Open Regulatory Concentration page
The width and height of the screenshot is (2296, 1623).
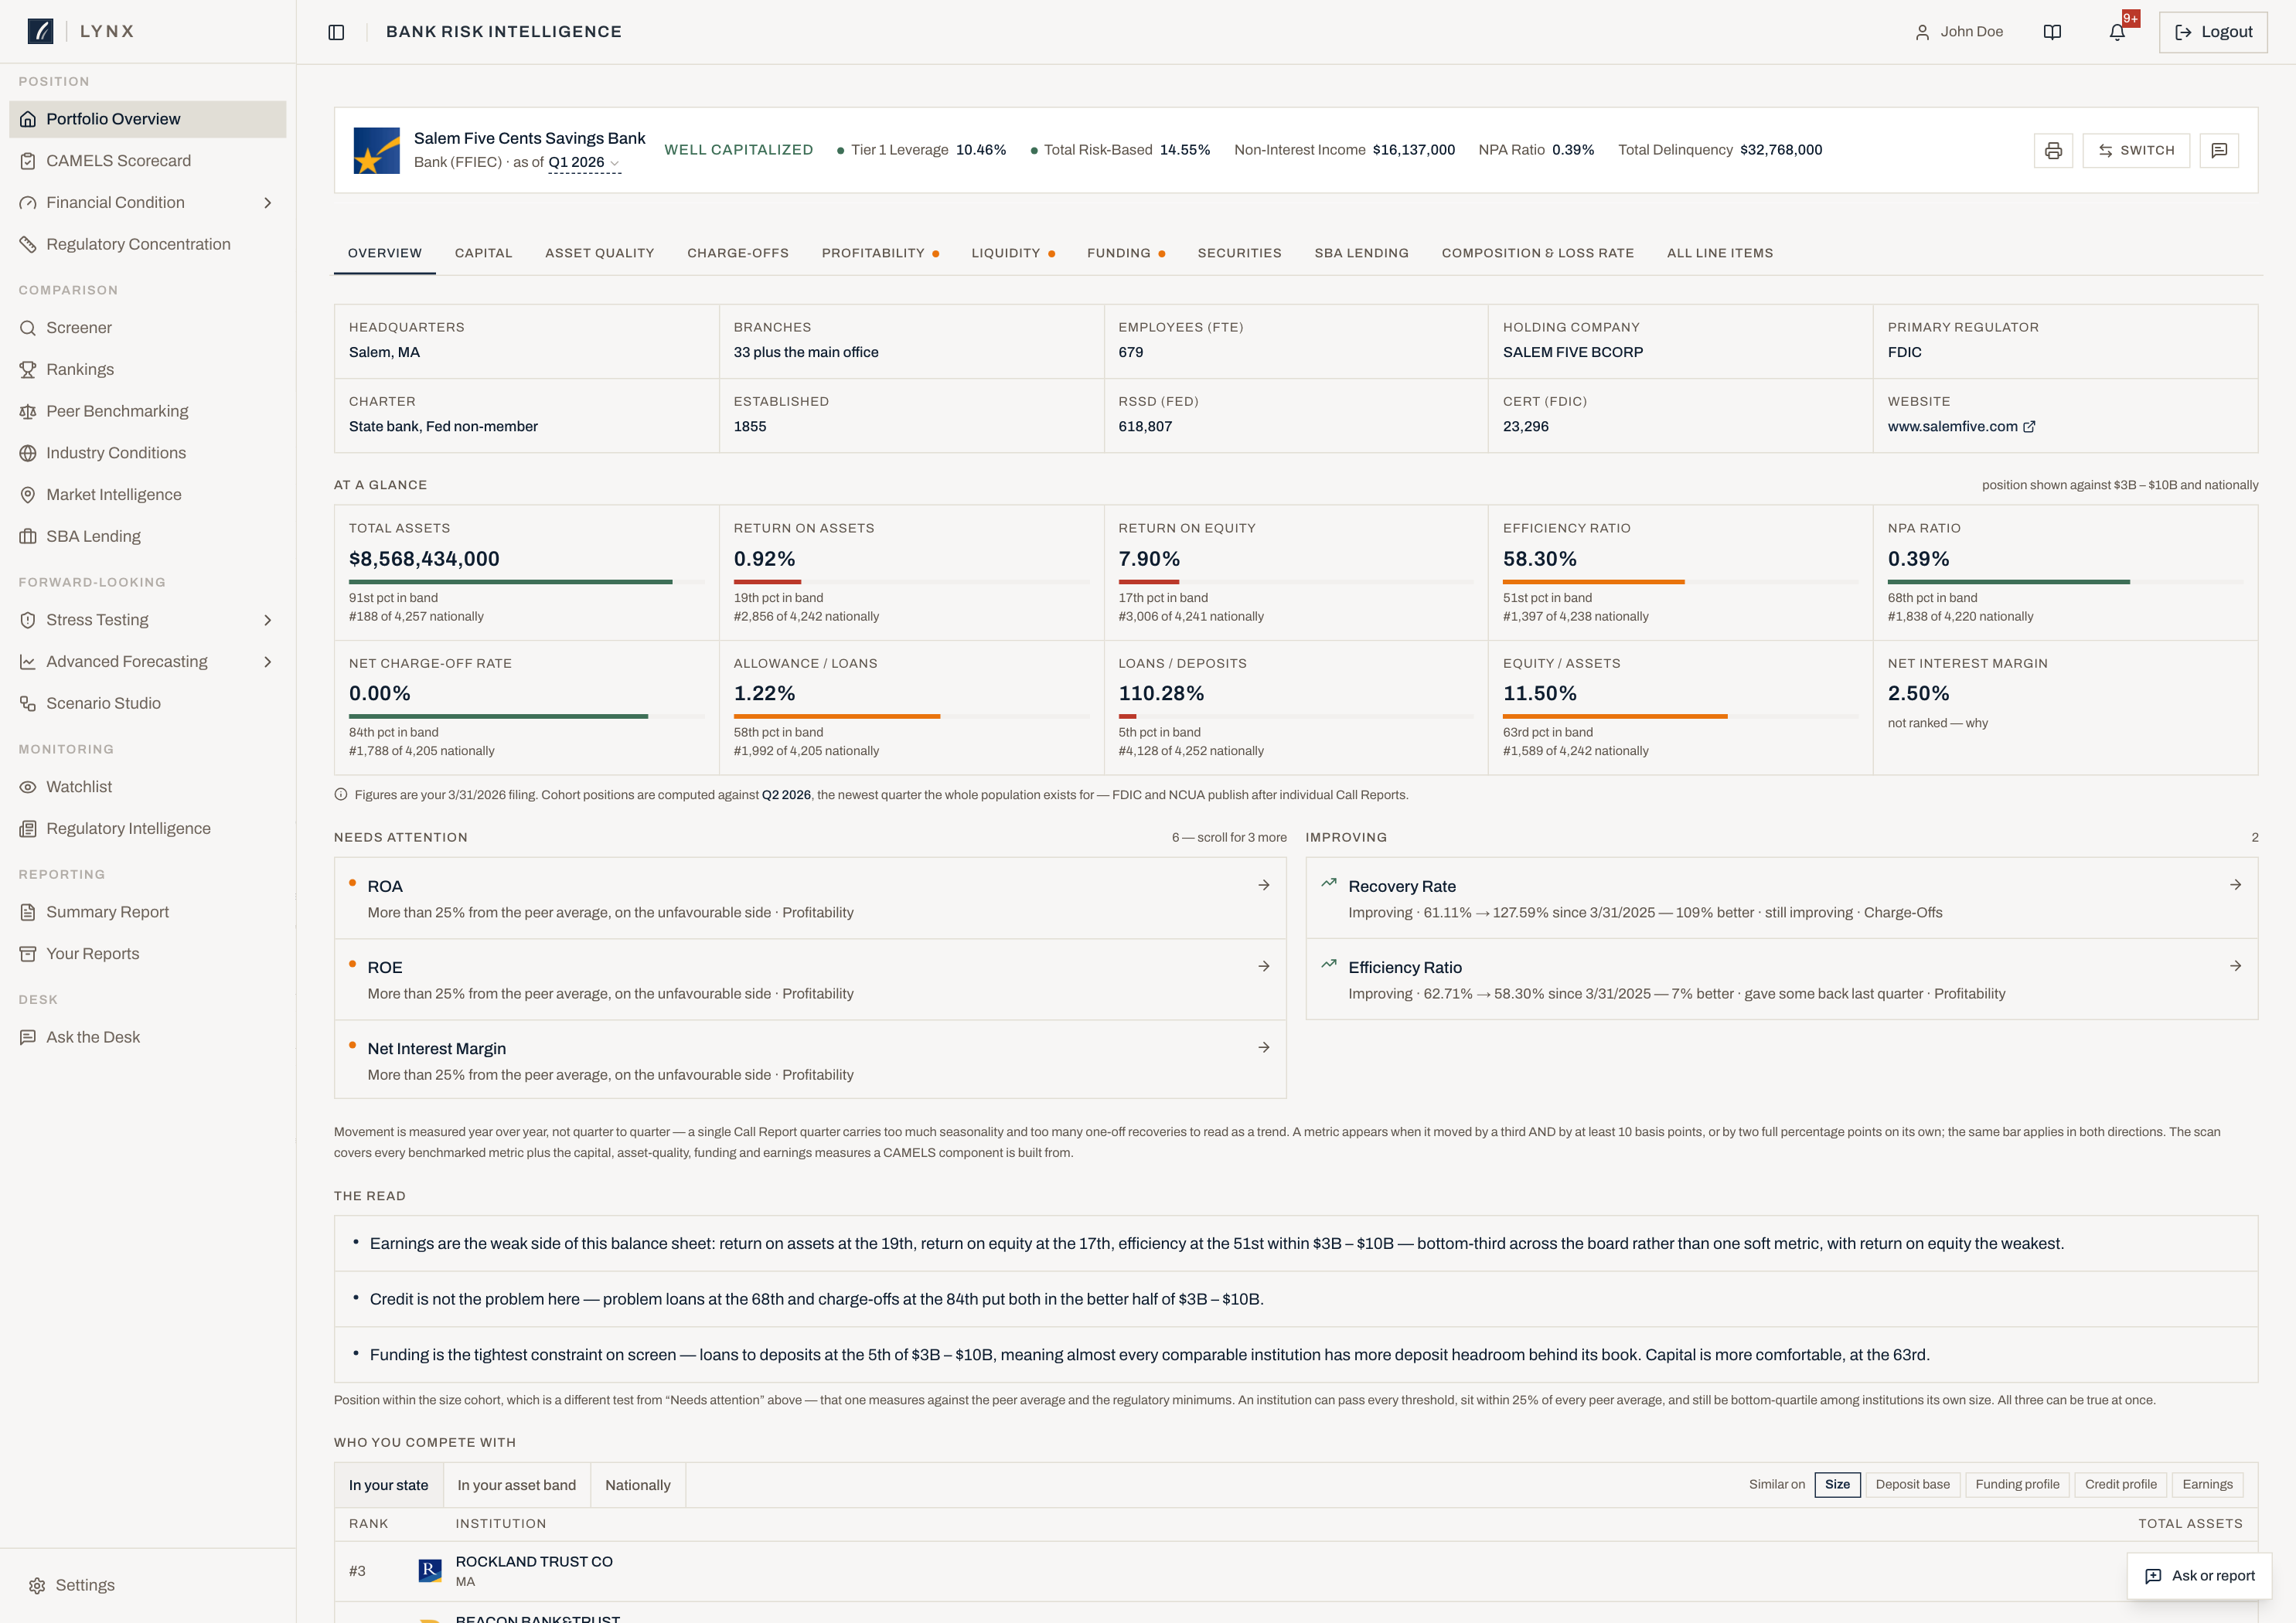pos(148,244)
